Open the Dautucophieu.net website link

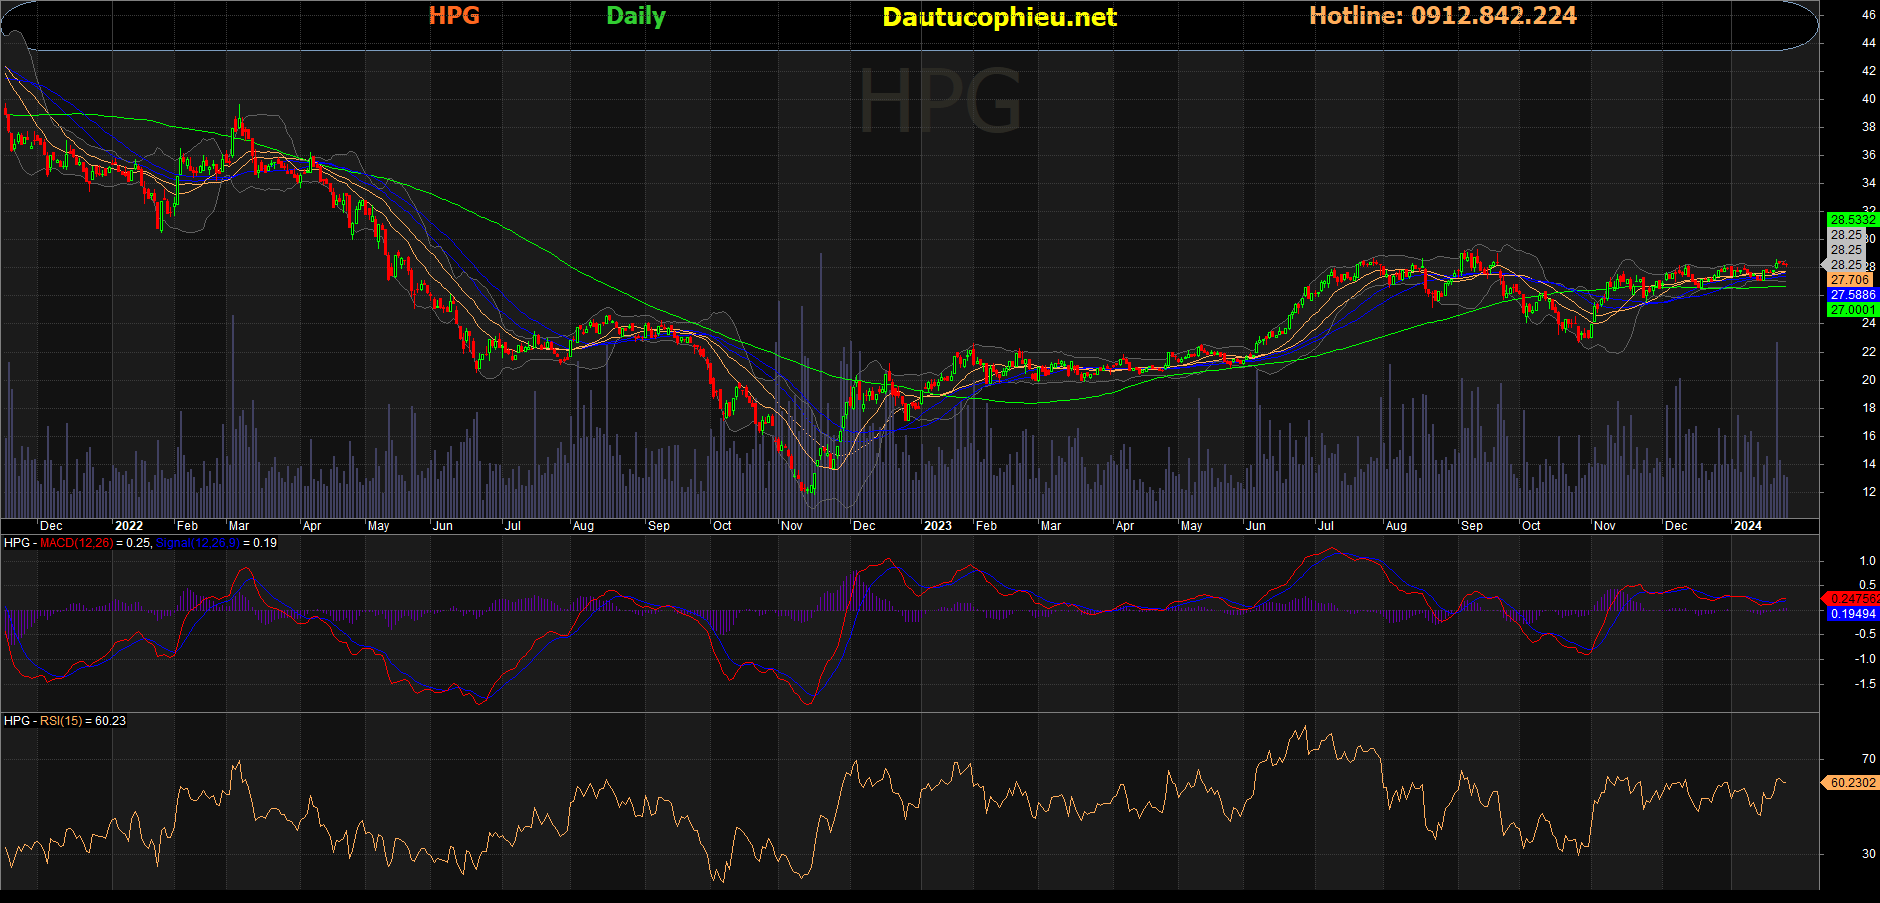[x=999, y=17]
